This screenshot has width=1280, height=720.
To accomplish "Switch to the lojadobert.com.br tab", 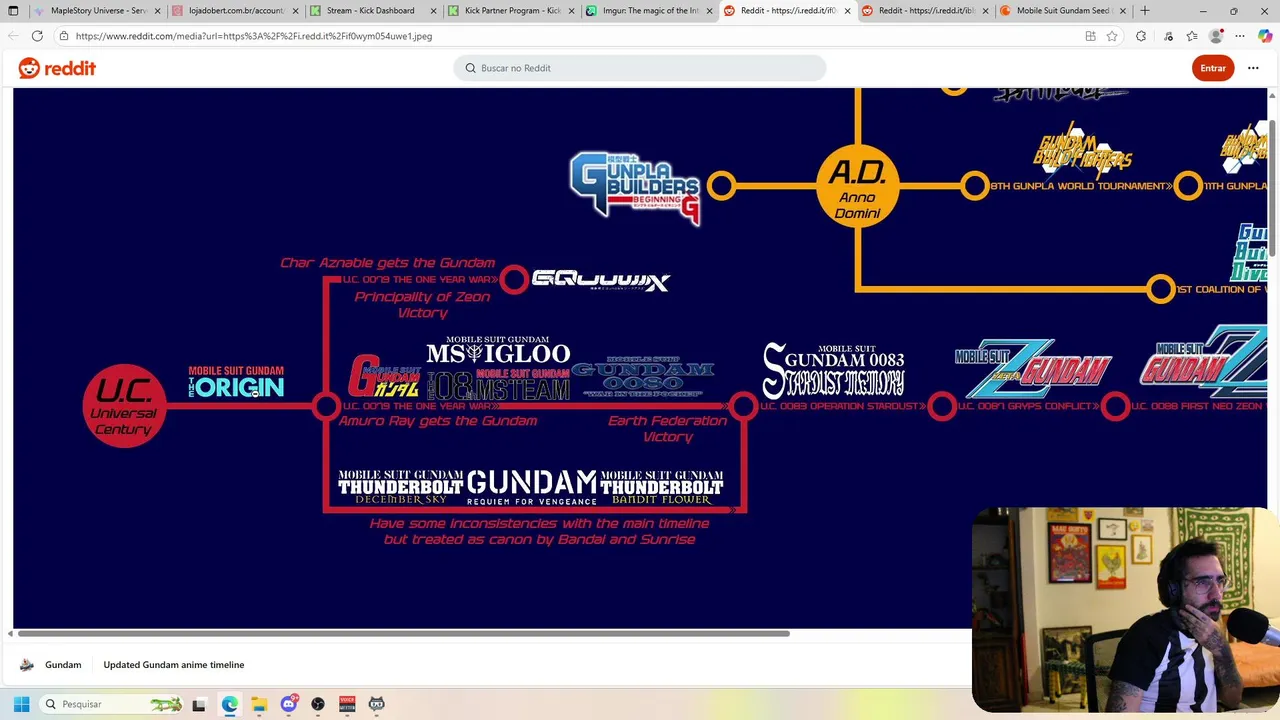I will (234, 11).
